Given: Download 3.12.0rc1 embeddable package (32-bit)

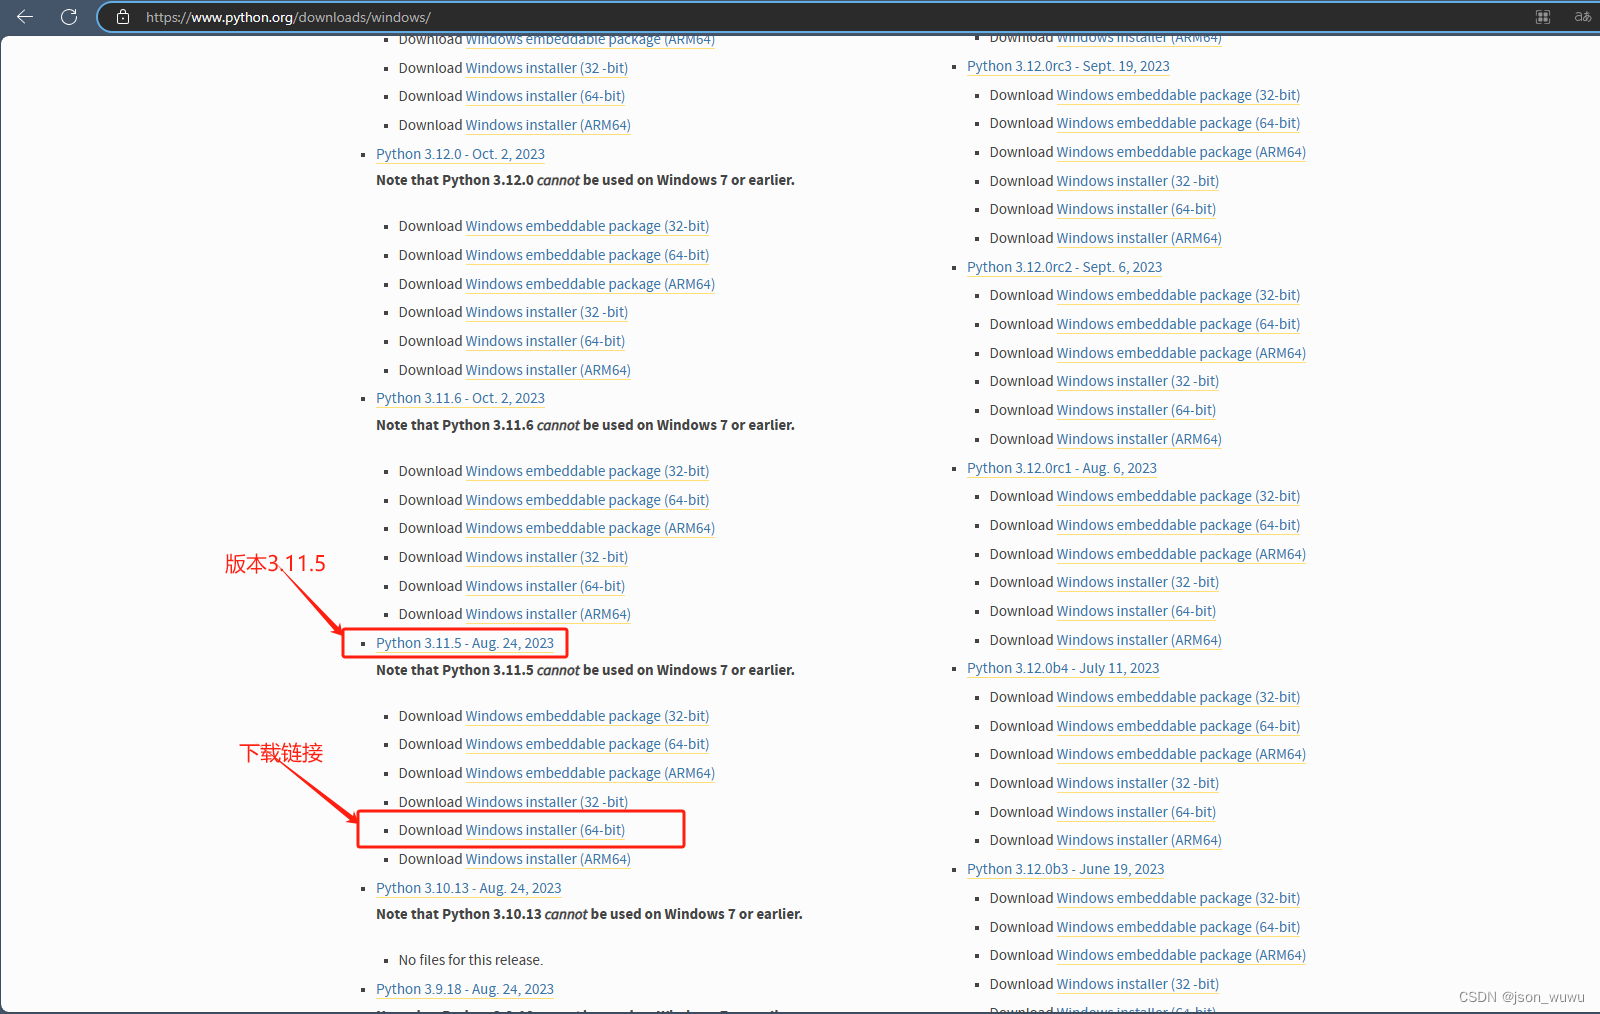Looking at the screenshot, I should coord(1178,496).
